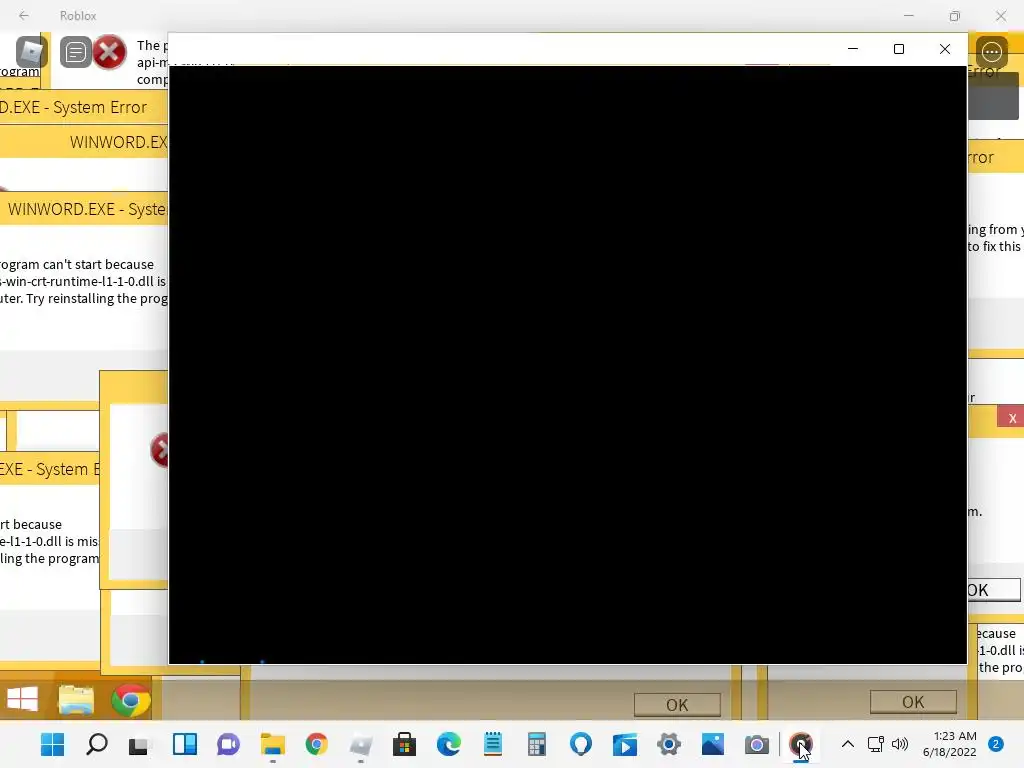Viewport: 1024px width, 768px height.
Task: Open the Widgets panel icon
Action: [185, 744]
